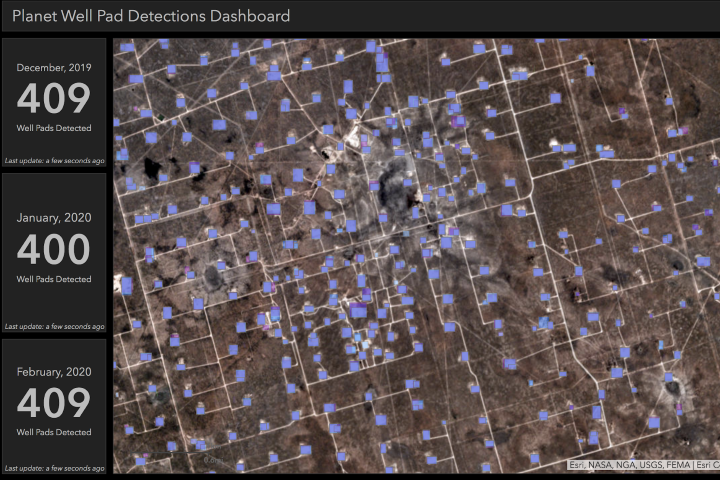
Task: Click Last update text in December, 2019 card
Action: (x=54, y=161)
